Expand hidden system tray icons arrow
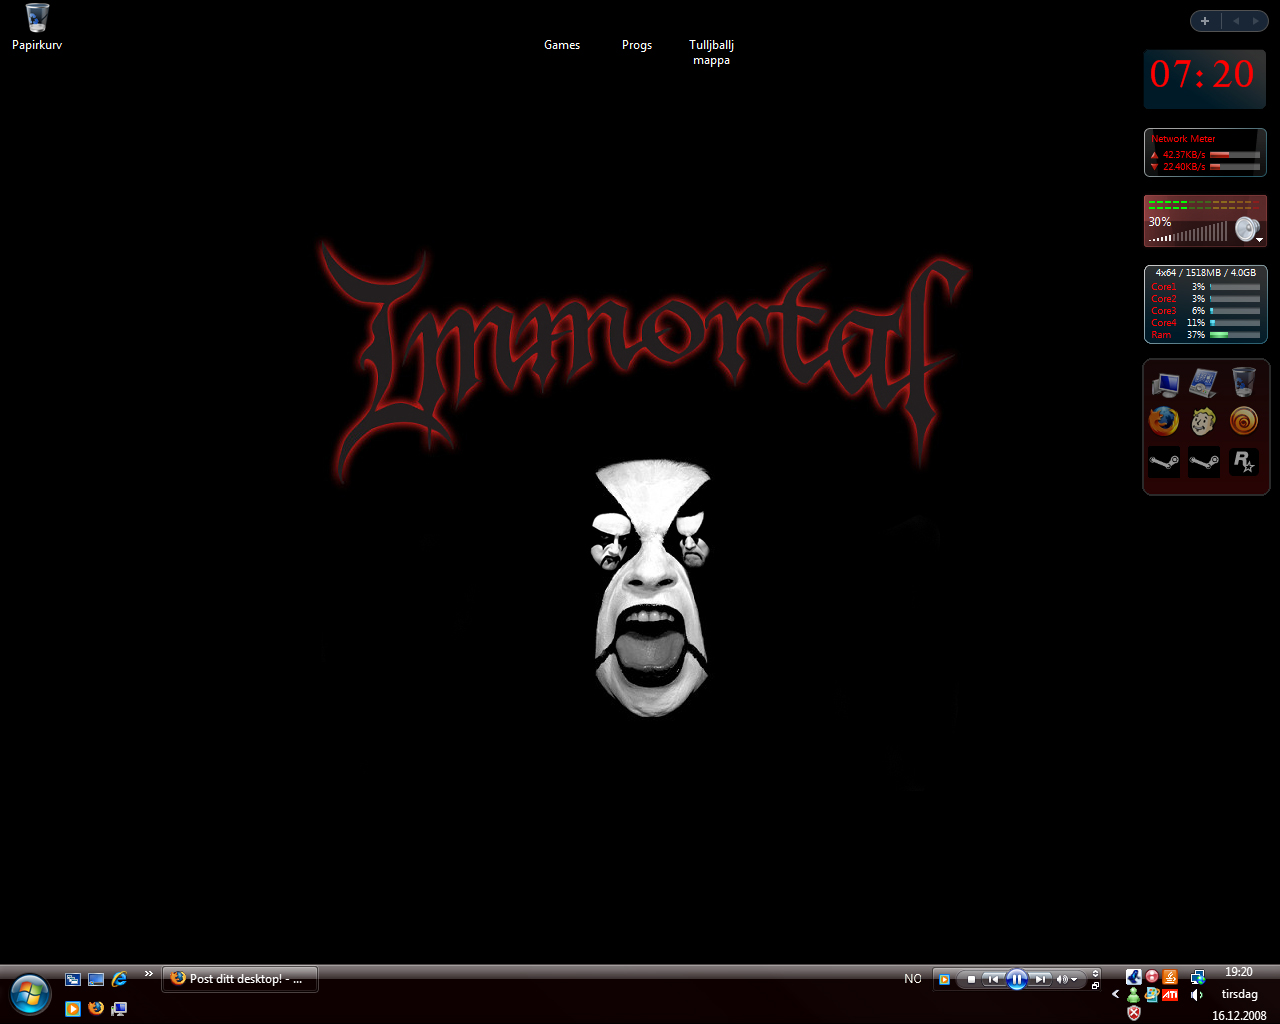This screenshot has height=1024, width=1280. pyautogui.click(x=1115, y=994)
